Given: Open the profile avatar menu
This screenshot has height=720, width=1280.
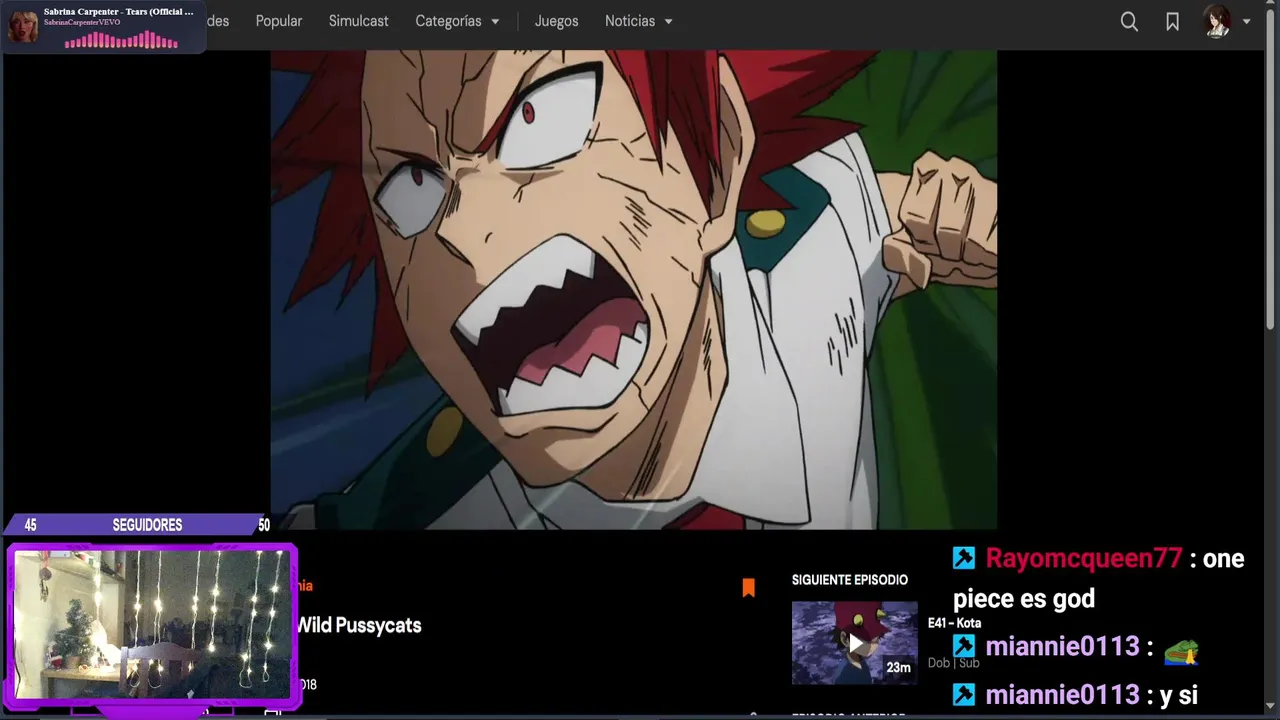Looking at the screenshot, I should [x=1217, y=21].
